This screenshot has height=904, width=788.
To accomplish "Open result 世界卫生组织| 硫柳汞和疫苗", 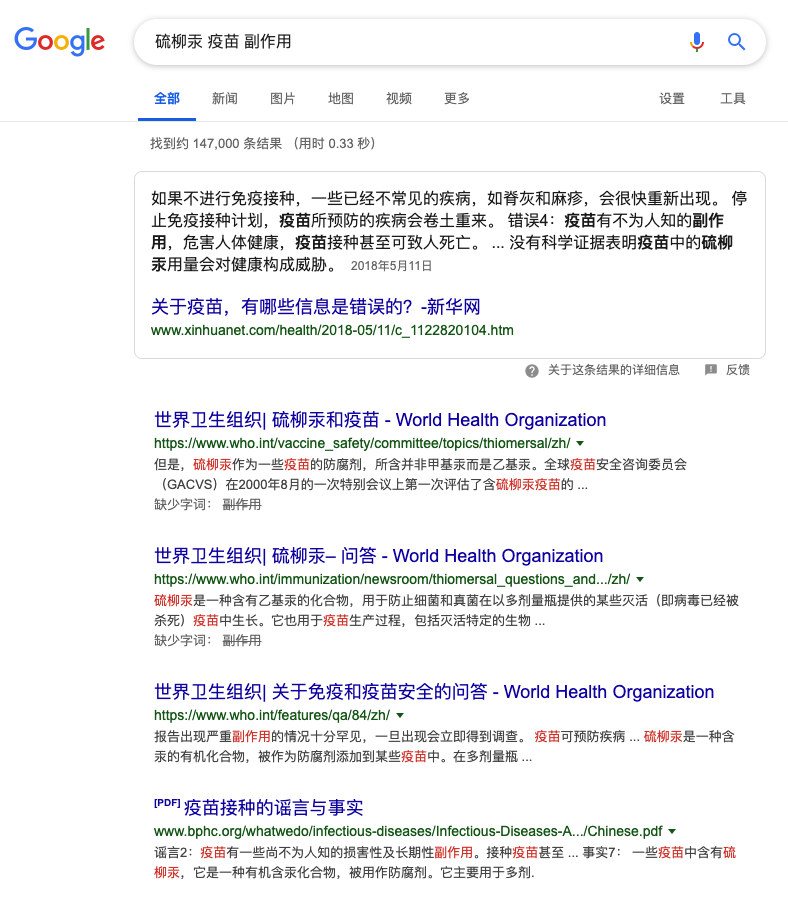I will coord(380,420).
